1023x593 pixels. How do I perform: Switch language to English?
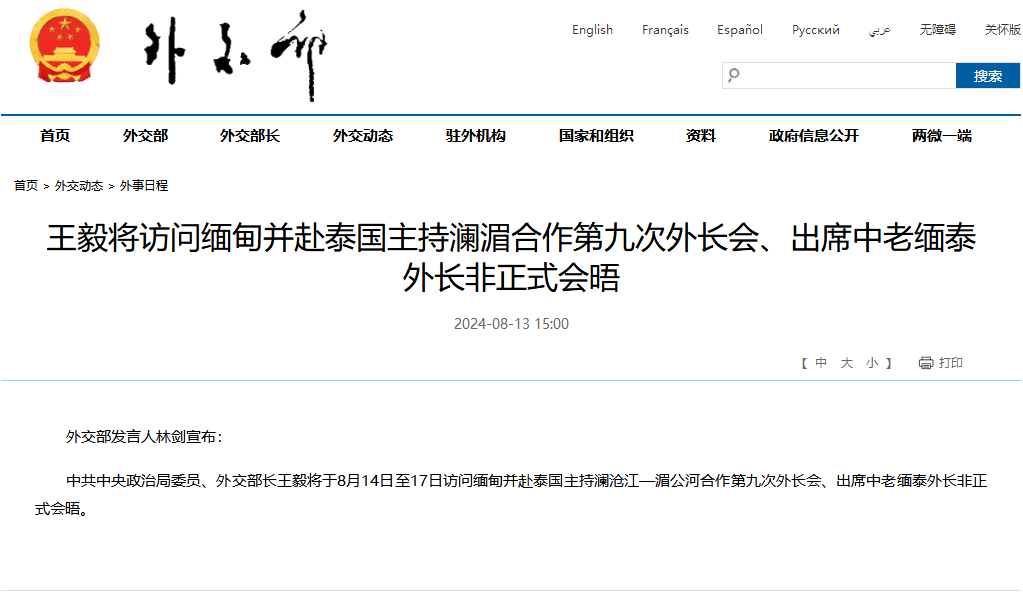(x=592, y=30)
